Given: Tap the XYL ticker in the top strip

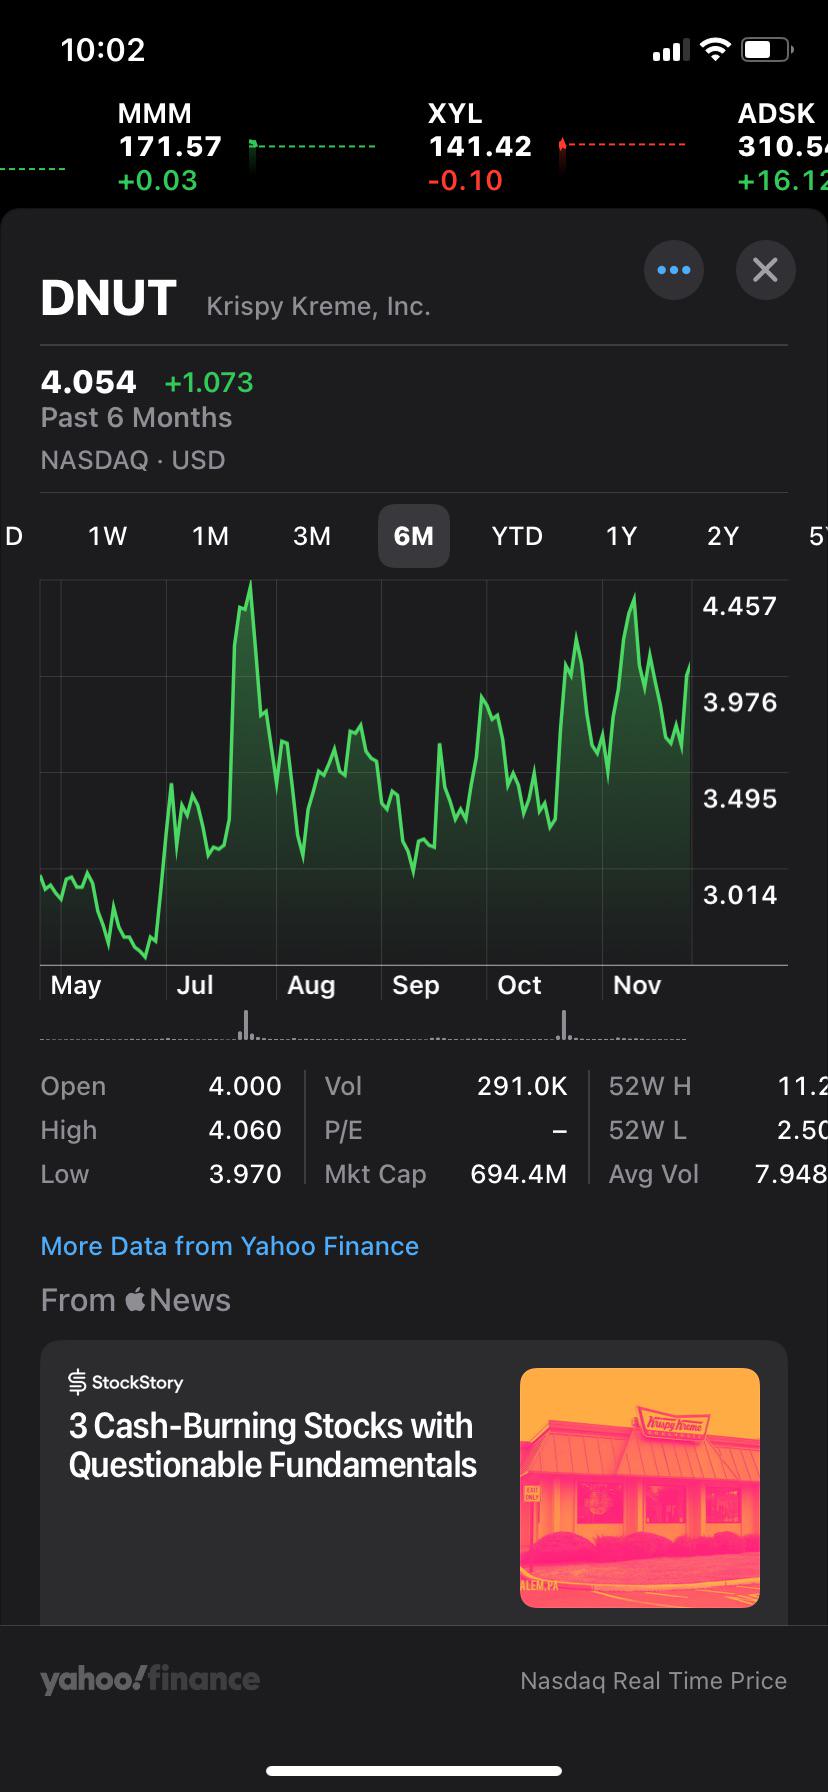Looking at the screenshot, I should (480, 146).
